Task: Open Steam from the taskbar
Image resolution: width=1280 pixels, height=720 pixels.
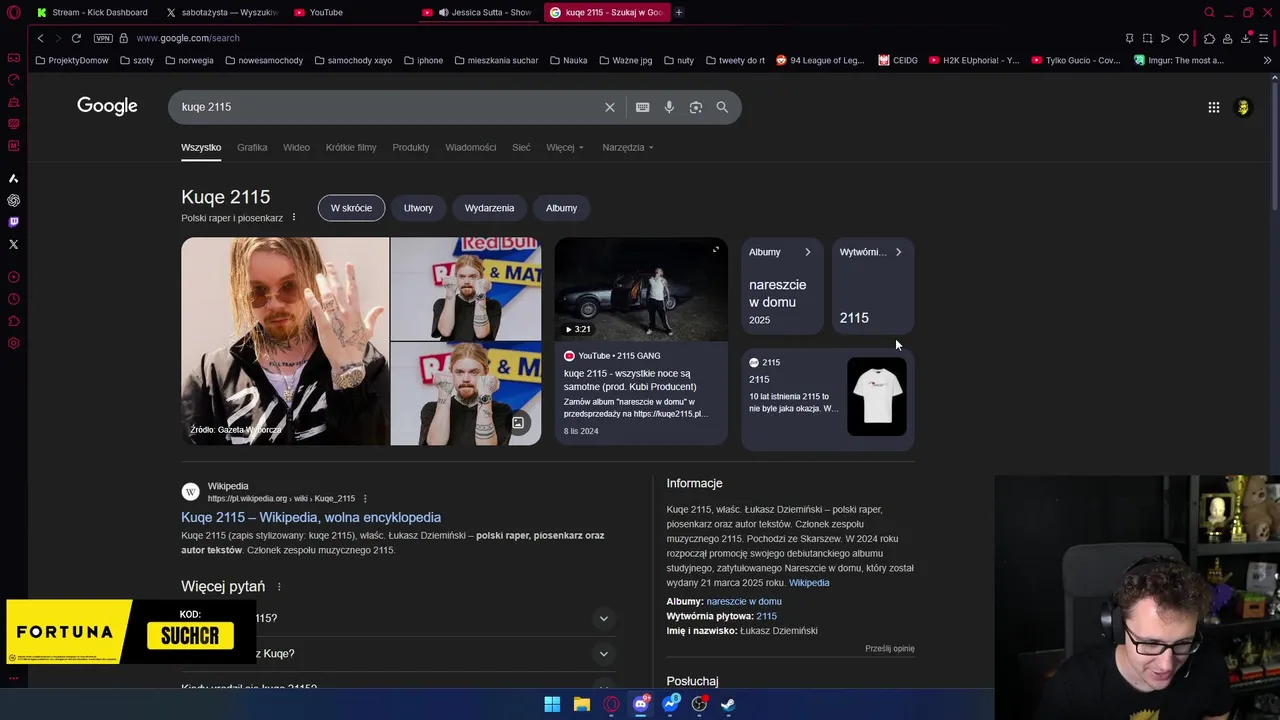Action: (728, 704)
